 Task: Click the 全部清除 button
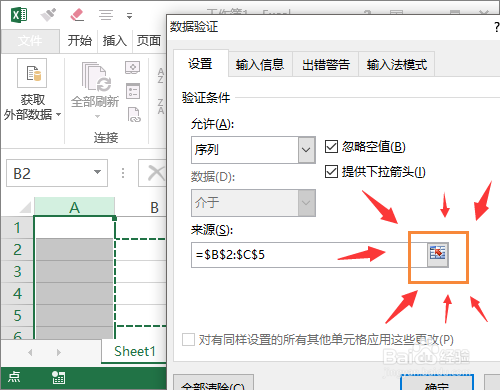213,383
